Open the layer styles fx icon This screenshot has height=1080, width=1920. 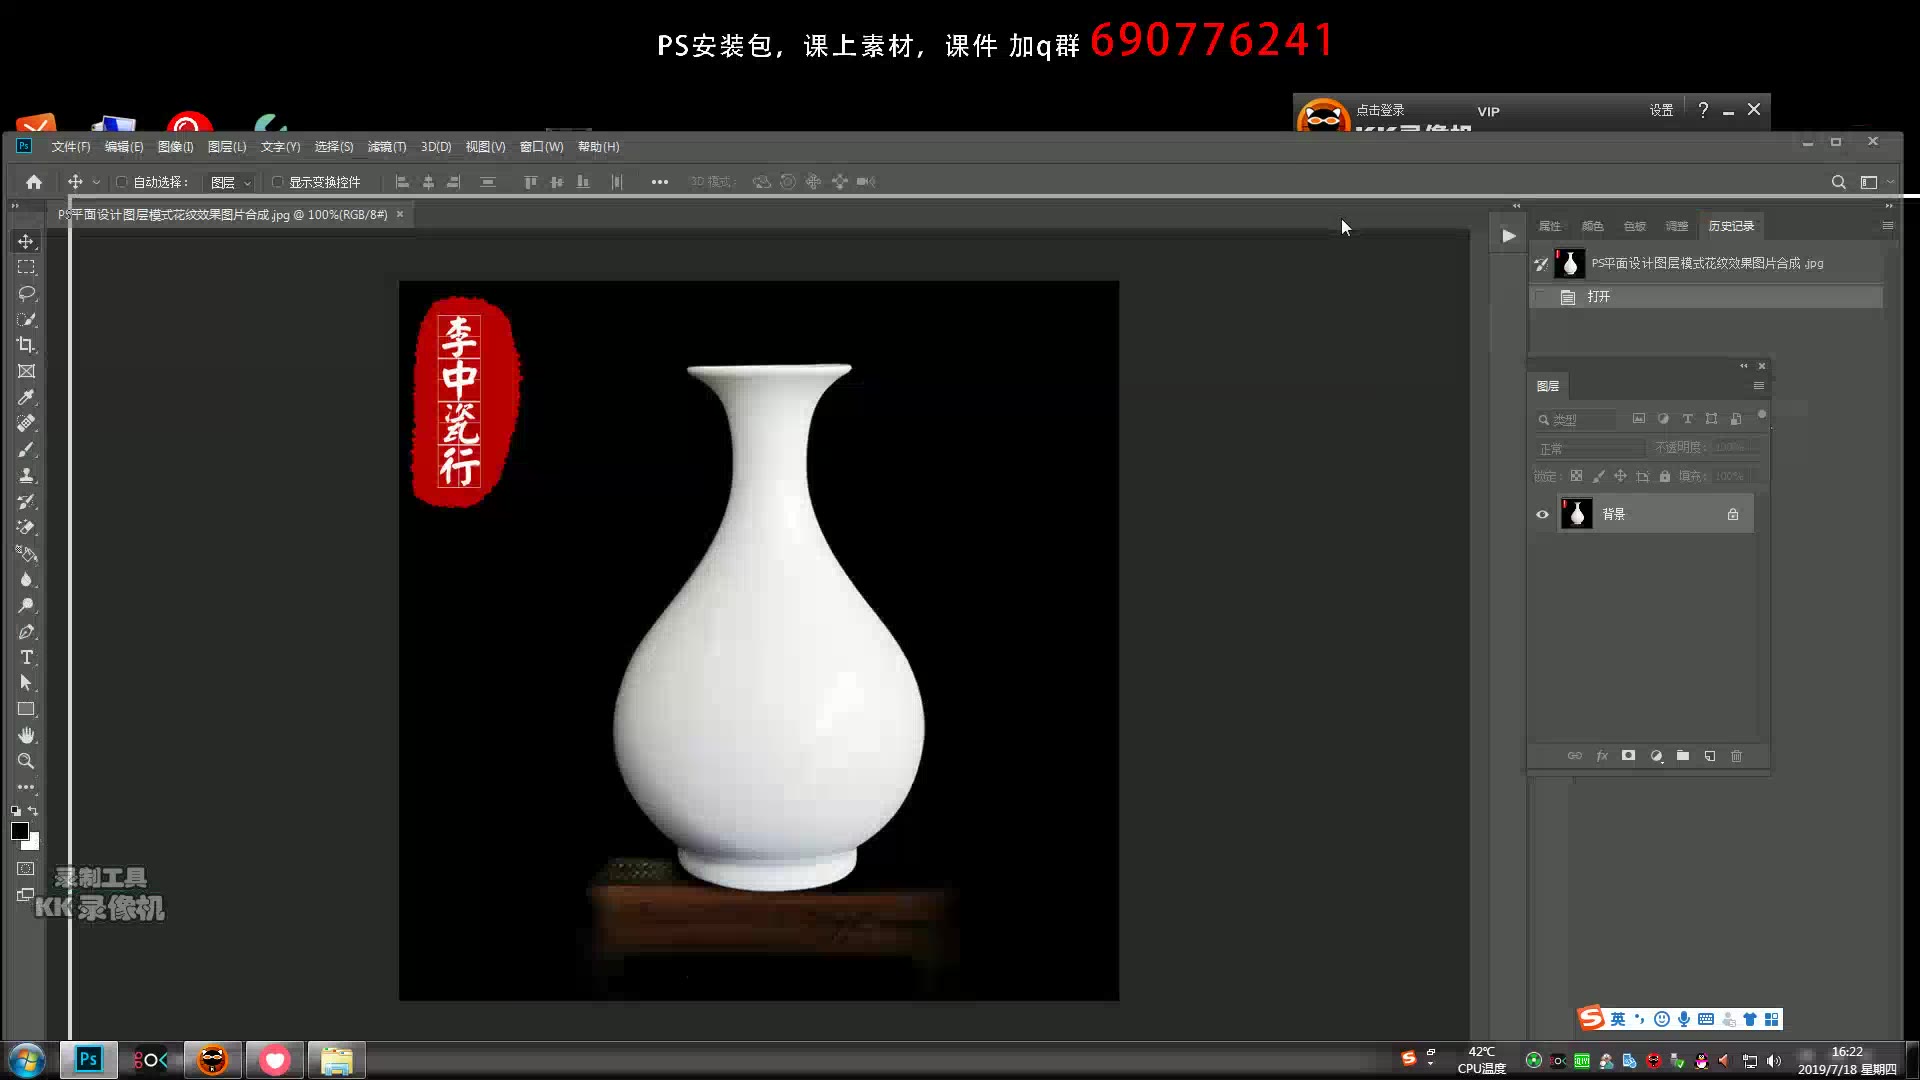[1602, 756]
